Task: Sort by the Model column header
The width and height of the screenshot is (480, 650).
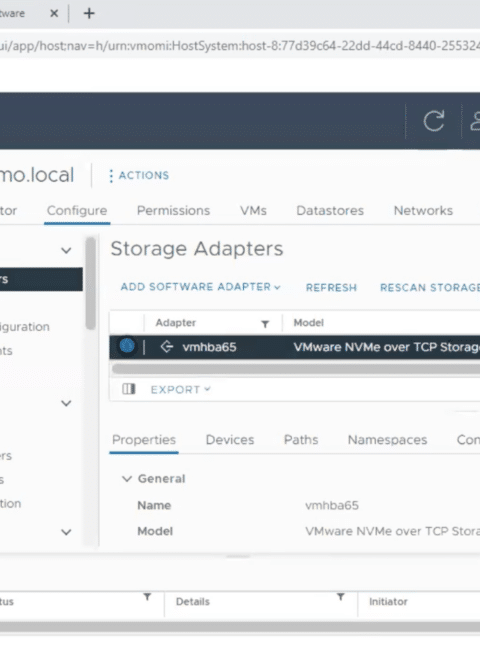Action: [x=308, y=323]
